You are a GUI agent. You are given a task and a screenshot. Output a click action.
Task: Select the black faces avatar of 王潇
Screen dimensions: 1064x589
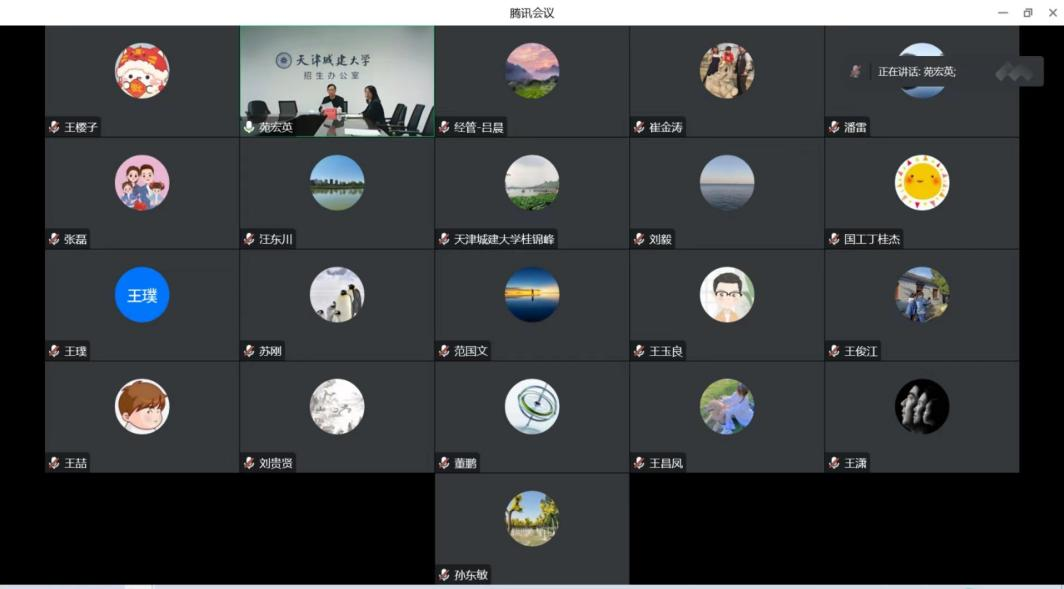coord(922,406)
